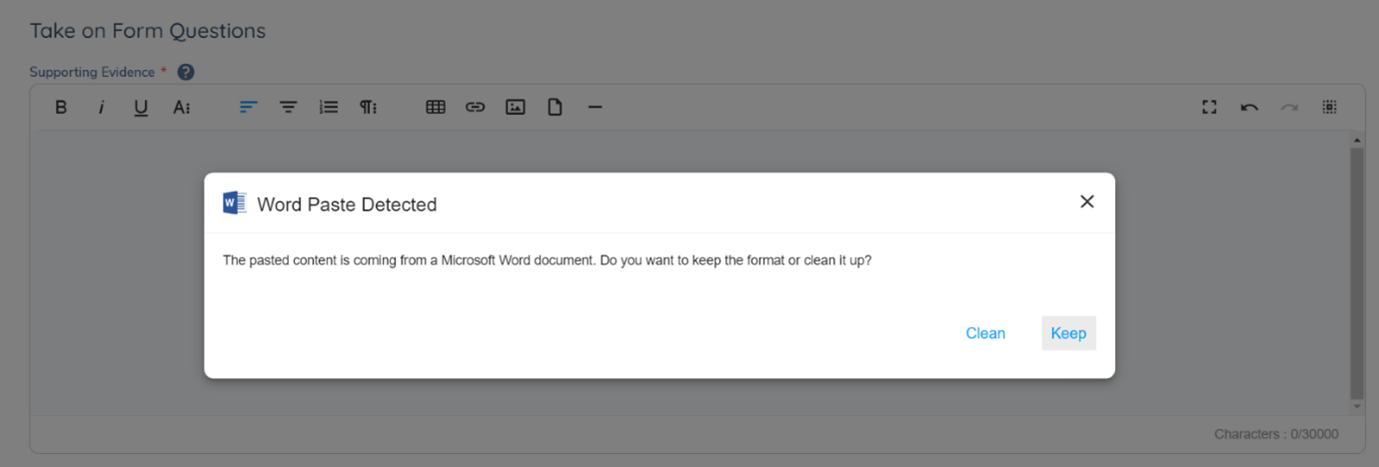Click the scrollbar down arrow
The image size is (1379, 467).
(1357, 406)
